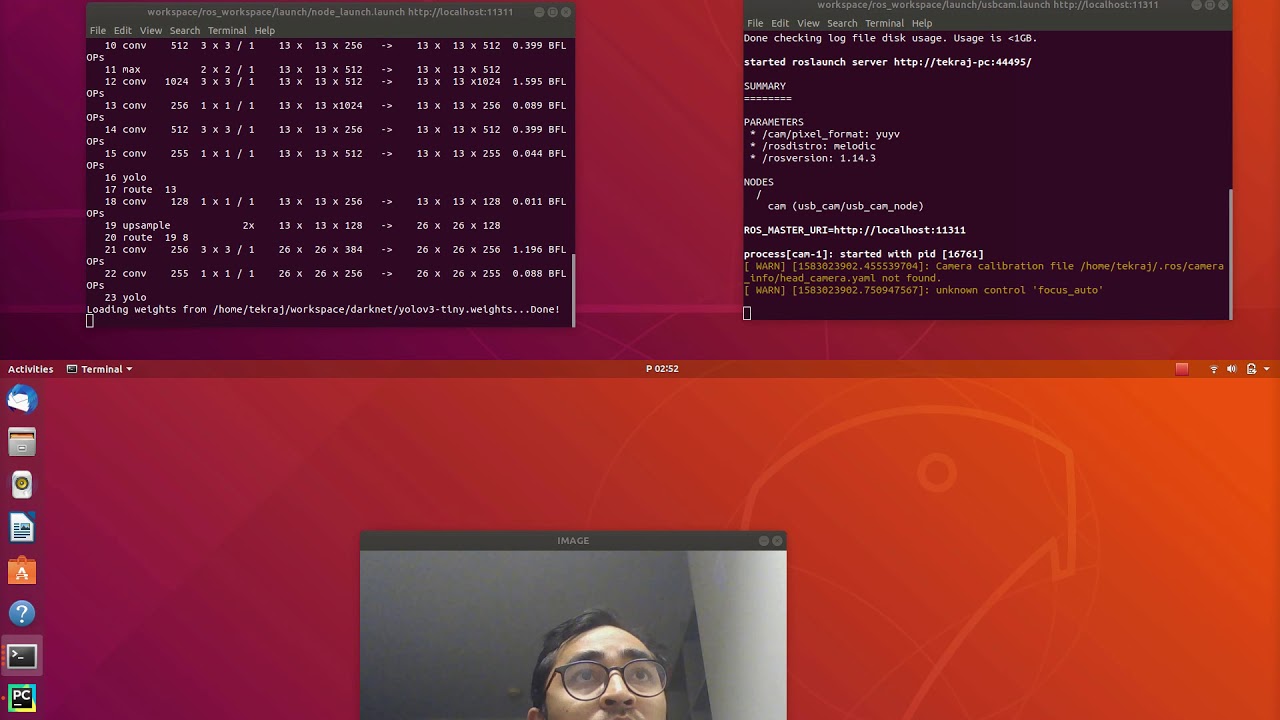
Task: Open Terminal menu in node_launch terminal
Action: 227,30
